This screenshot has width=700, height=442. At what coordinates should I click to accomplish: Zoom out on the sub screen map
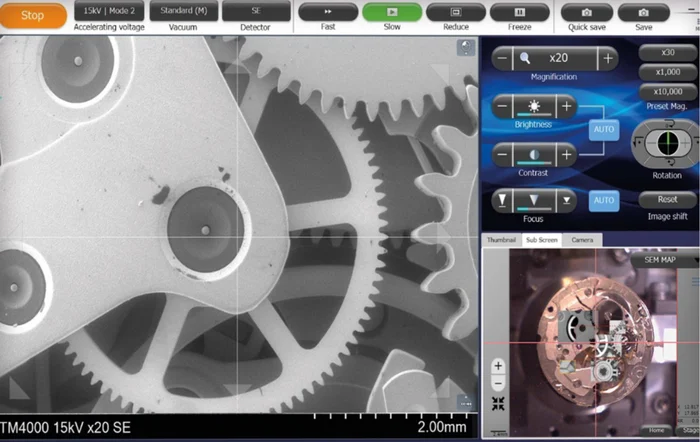[498, 384]
